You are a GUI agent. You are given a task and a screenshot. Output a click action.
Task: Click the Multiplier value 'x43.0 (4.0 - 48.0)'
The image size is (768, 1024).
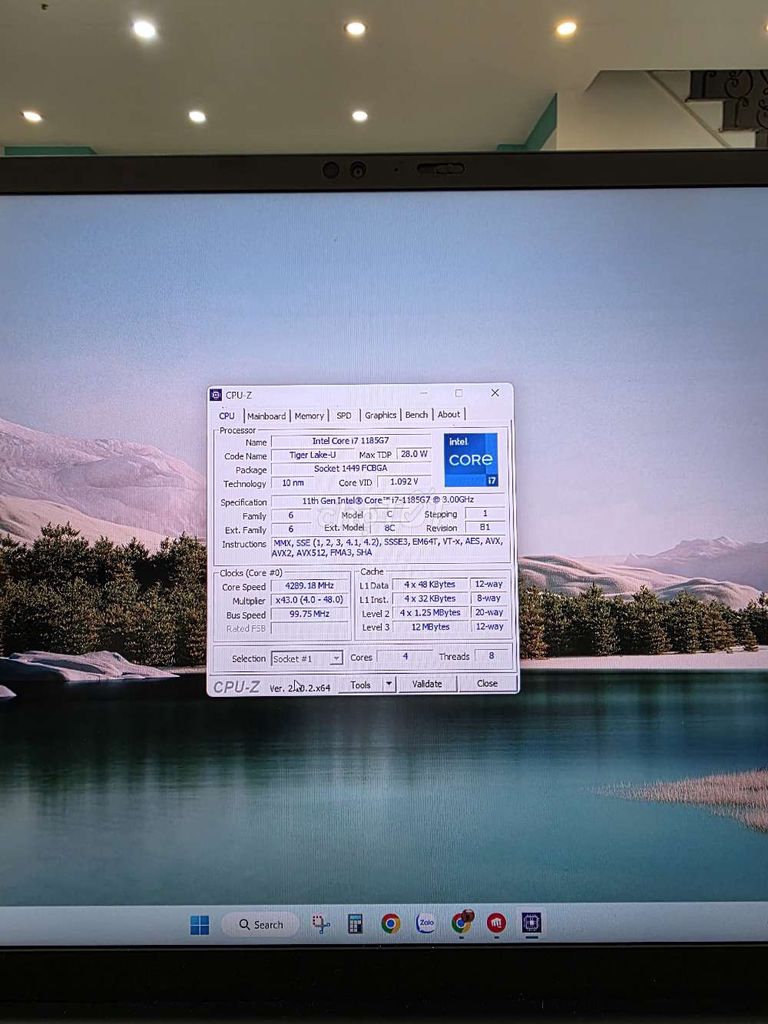310,600
